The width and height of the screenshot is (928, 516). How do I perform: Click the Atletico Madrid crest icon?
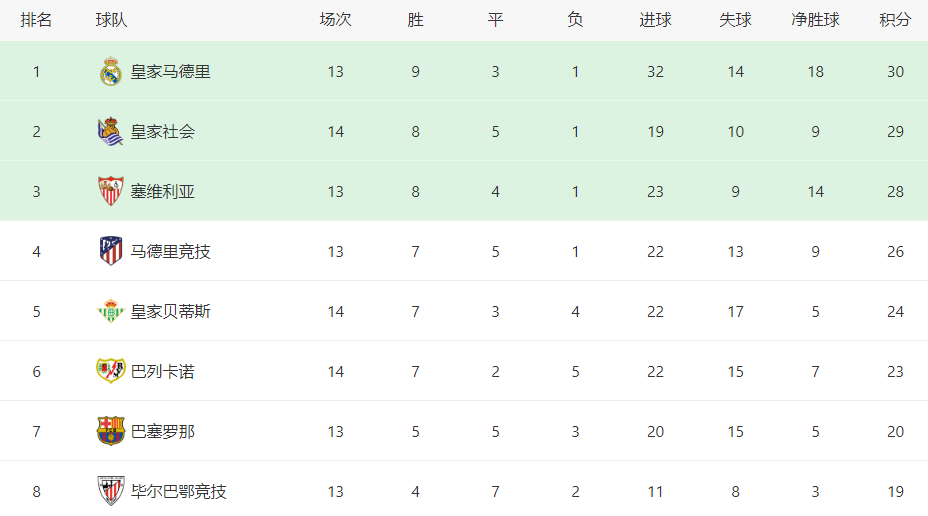click(x=111, y=251)
